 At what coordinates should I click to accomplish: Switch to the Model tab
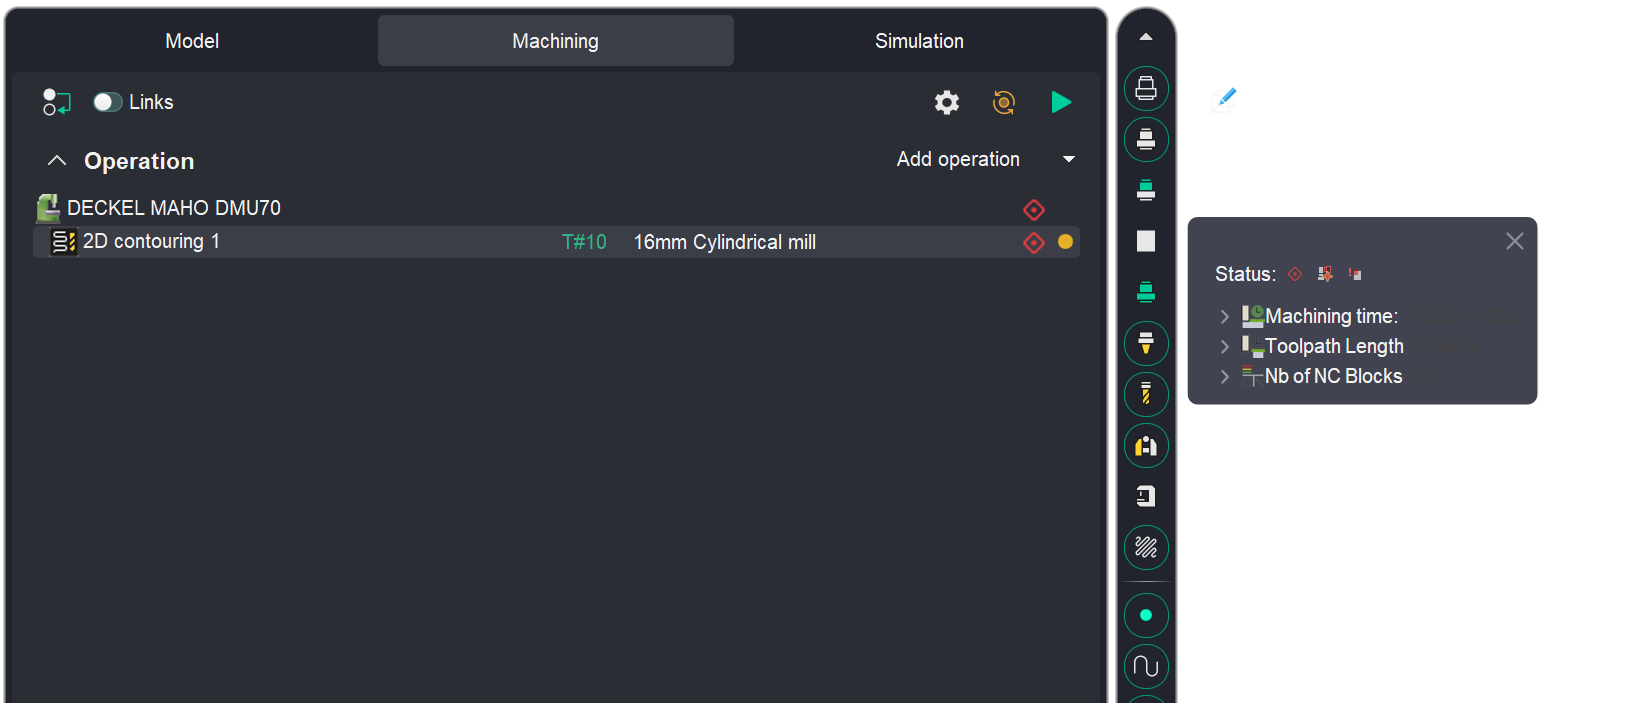pyautogui.click(x=192, y=41)
